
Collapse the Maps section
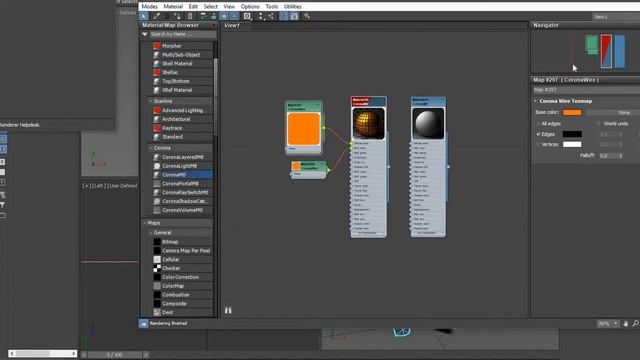(x=144, y=223)
